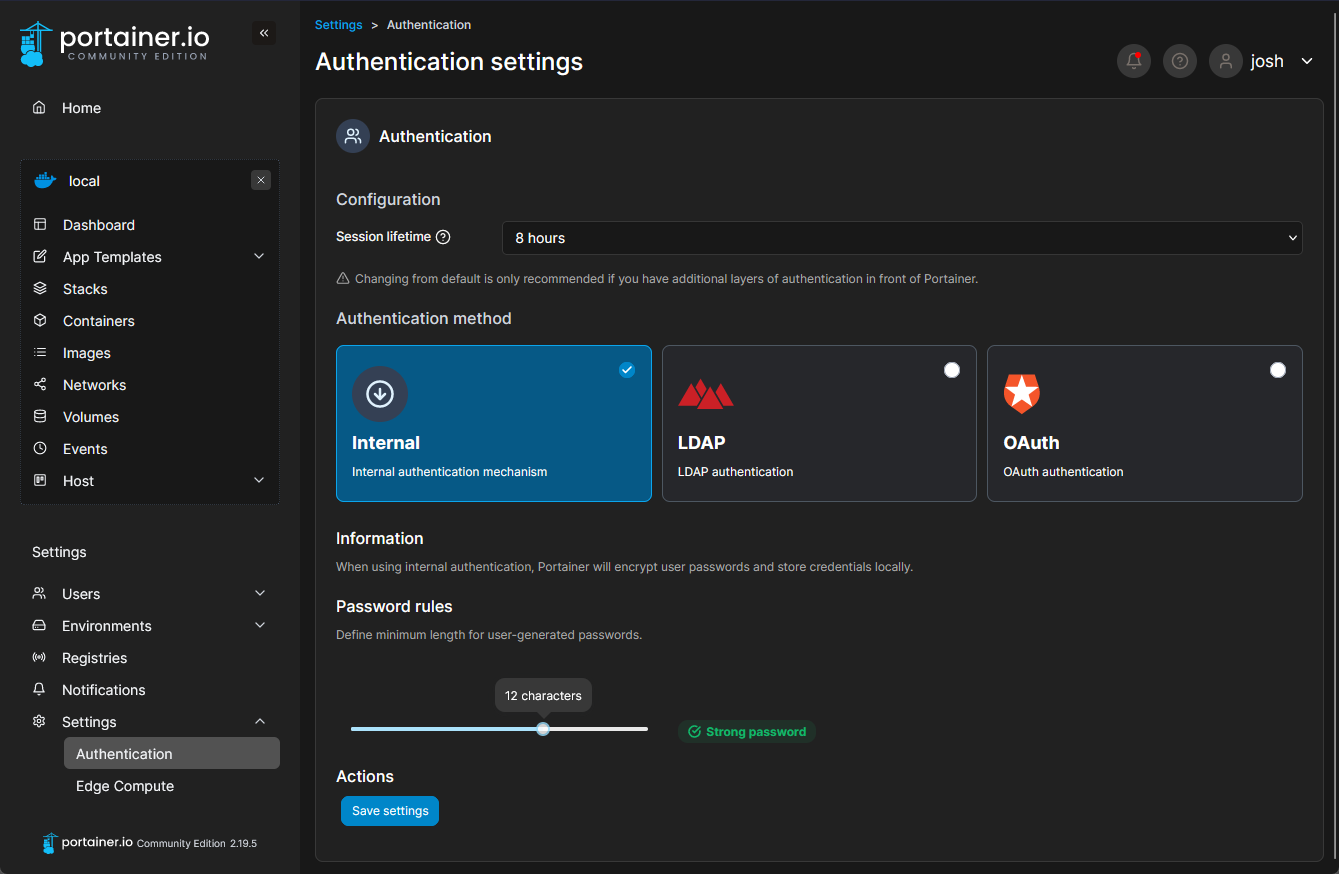Select the Authentication submenu item
The image size is (1339, 874).
pos(172,754)
